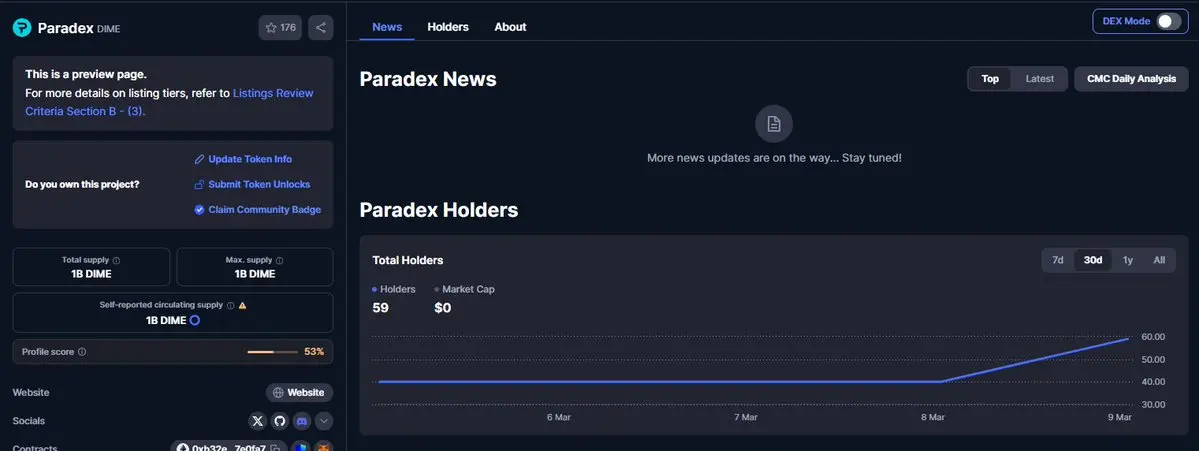Open the GitHub social link
This screenshot has width=1199, height=451.
pyautogui.click(x=280, y=420)
